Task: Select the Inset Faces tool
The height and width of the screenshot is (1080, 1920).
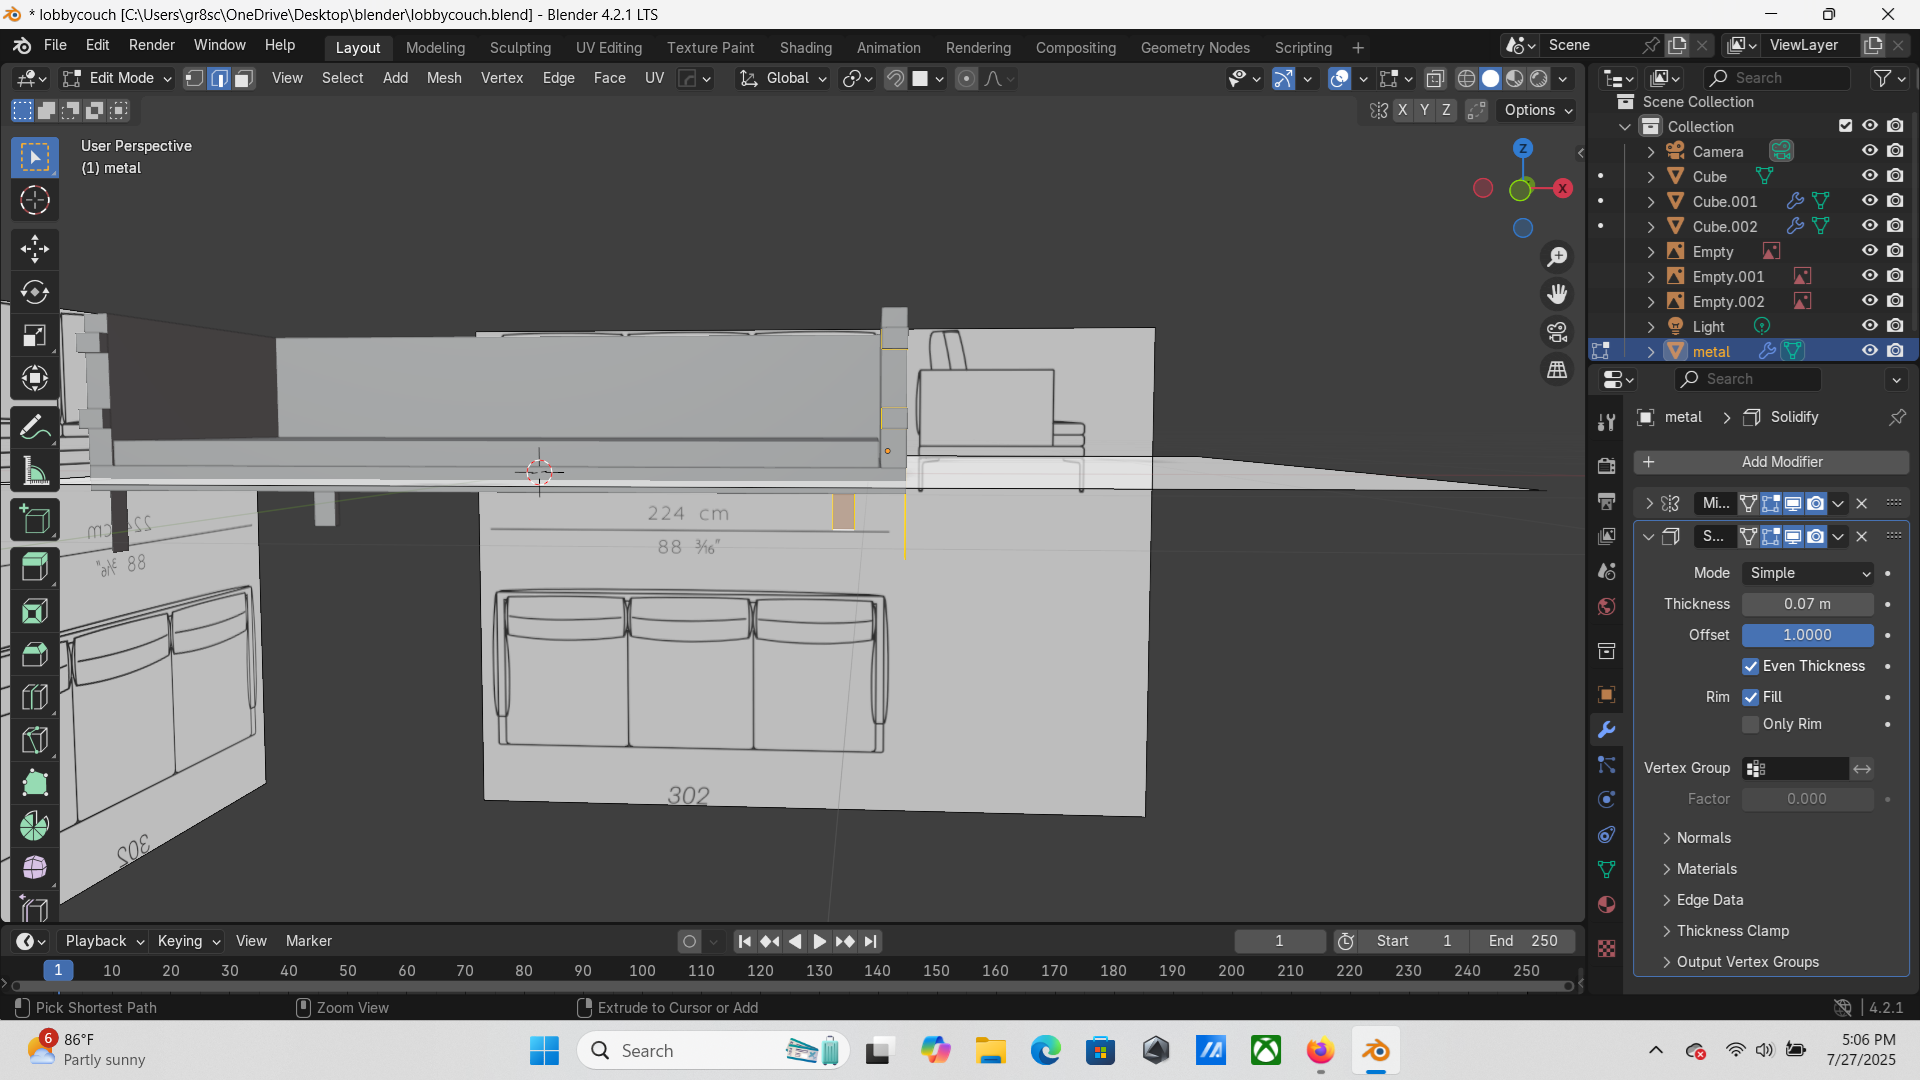Action: pyautogui.click(x=35, y=611)
